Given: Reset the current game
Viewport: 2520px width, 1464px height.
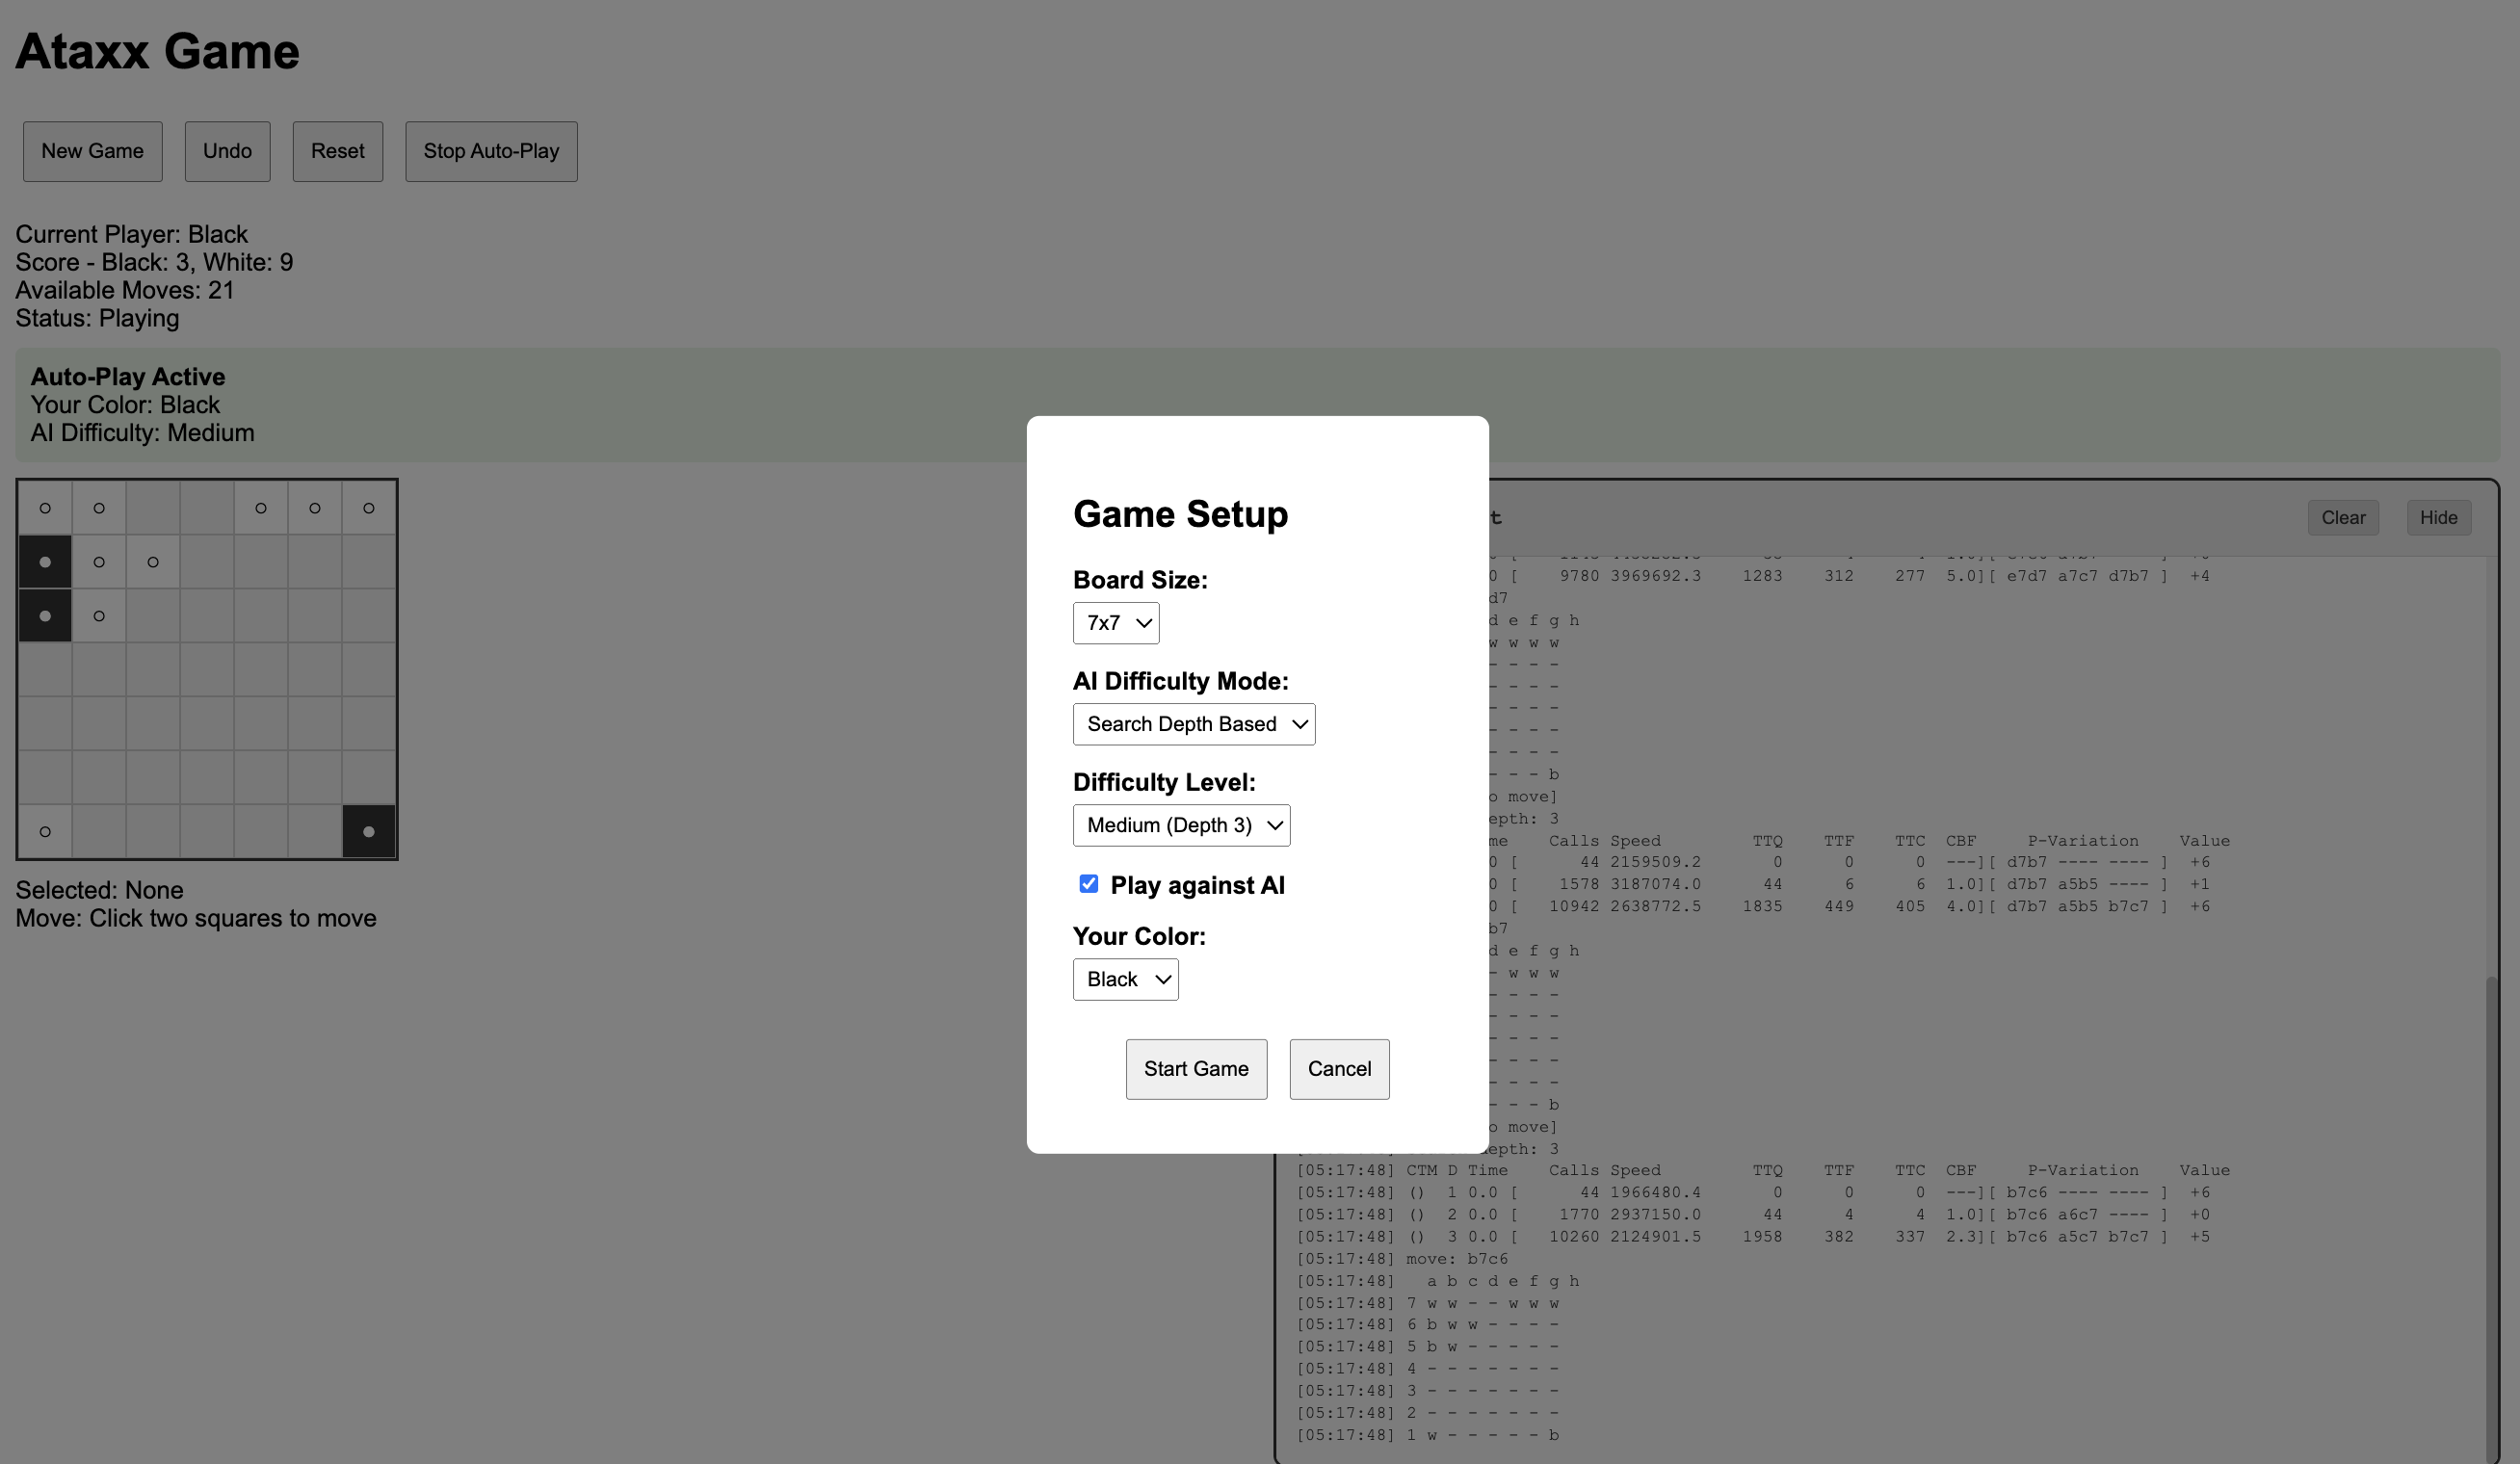Looking at the screenshot, I should point(337,151).
